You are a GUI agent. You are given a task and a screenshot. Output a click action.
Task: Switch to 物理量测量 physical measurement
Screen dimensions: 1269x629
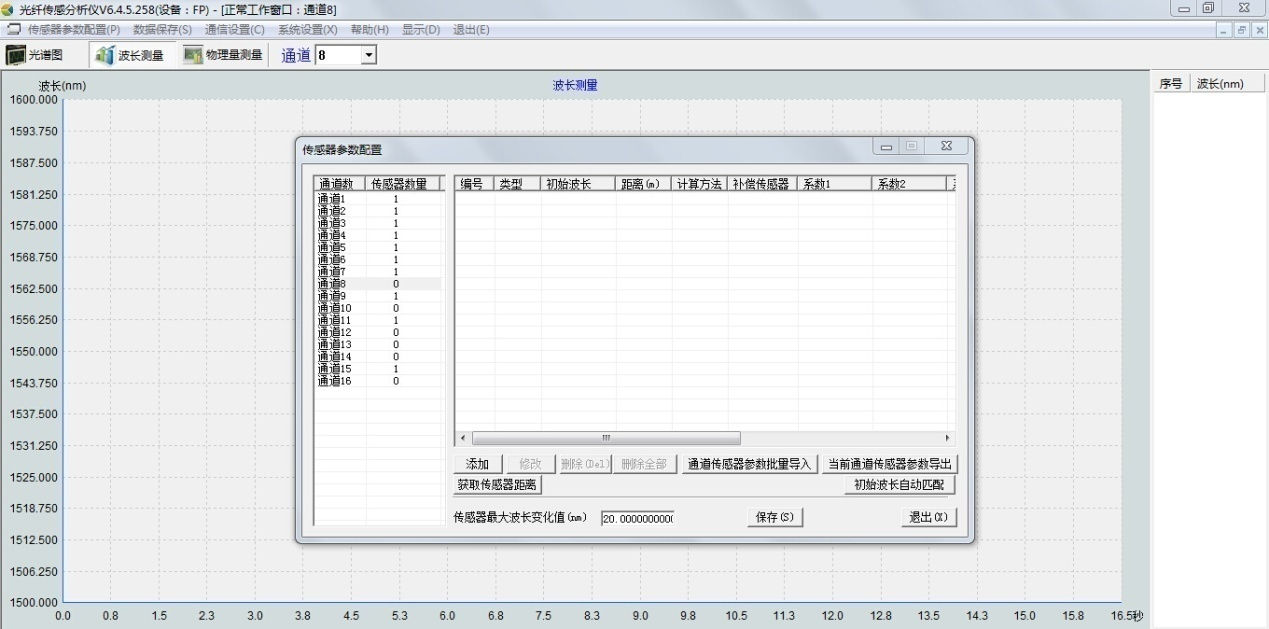click(223, 55)
